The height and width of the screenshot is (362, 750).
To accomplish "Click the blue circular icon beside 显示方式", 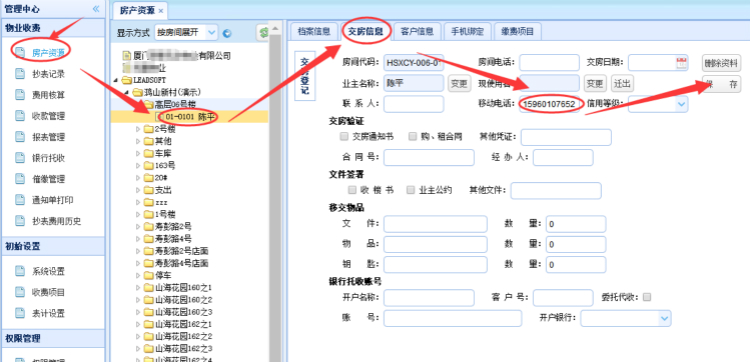I will click(227, 33).
